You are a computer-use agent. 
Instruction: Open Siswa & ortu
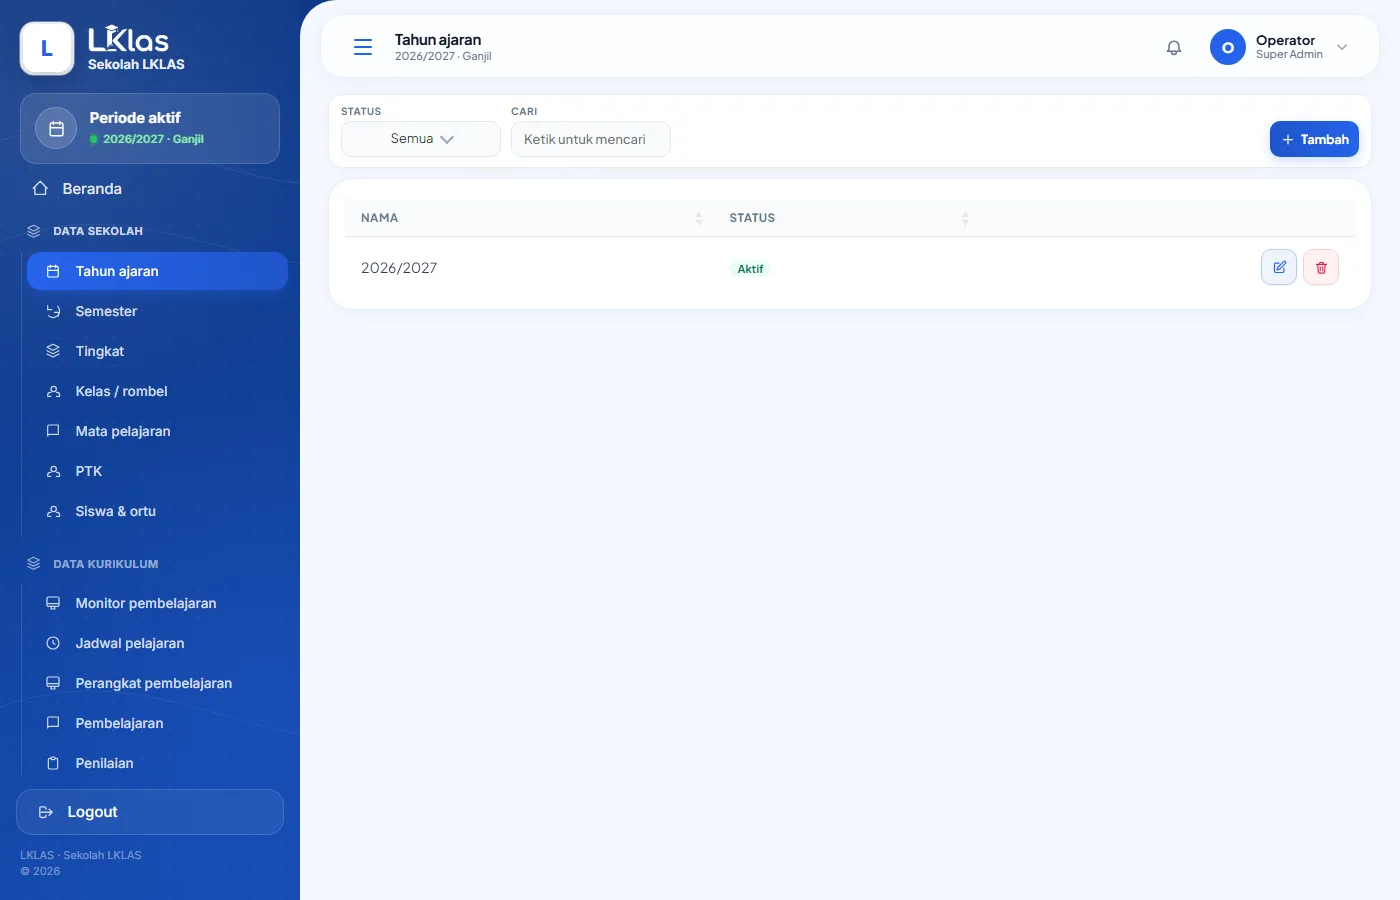[x=157, y=511]
